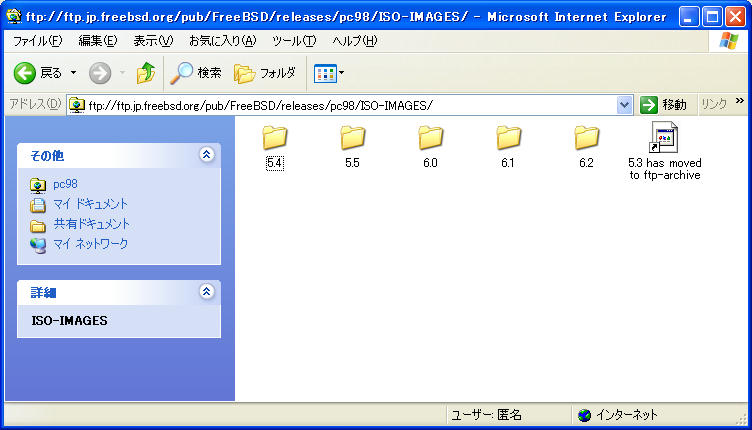Click the マイ ネットワーク icon
752x430 pixels.
(x=38, y=245)
